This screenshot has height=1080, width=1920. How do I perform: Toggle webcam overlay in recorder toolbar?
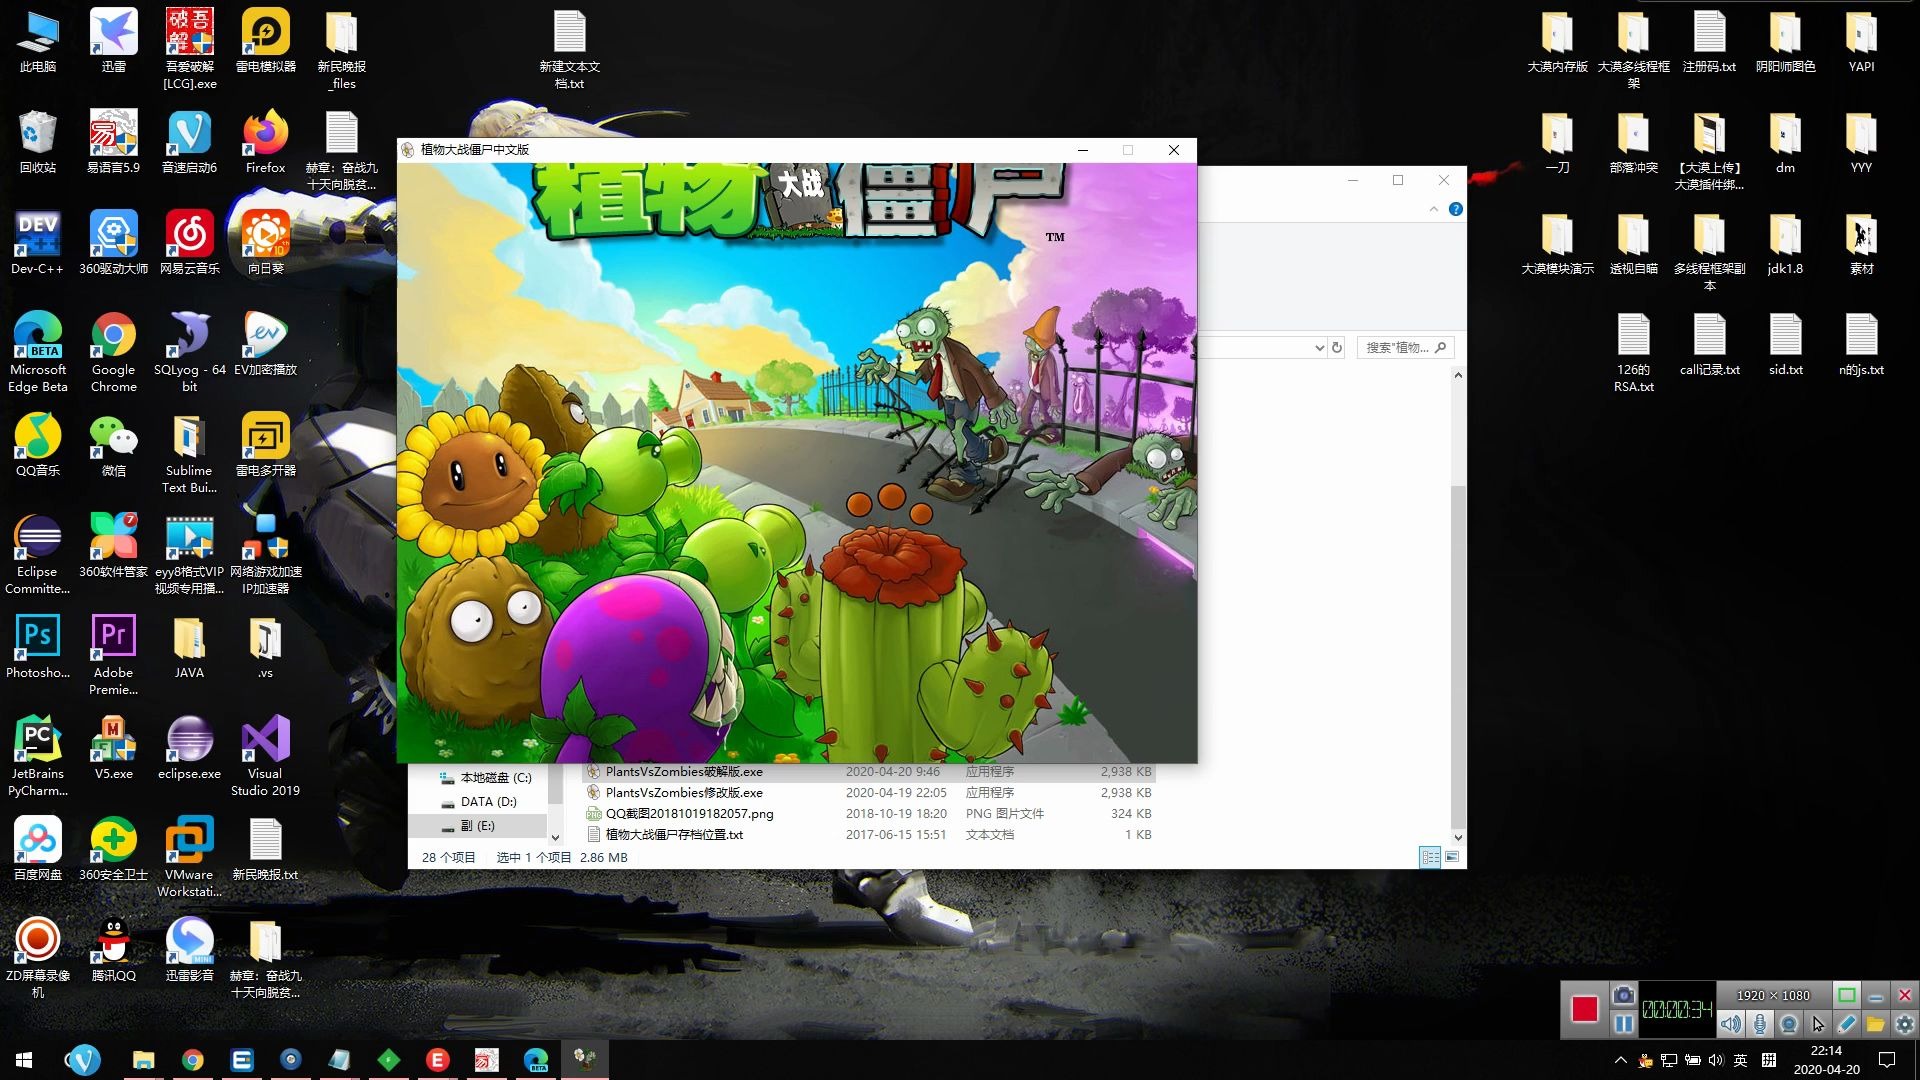(x=1789, y=1024)
